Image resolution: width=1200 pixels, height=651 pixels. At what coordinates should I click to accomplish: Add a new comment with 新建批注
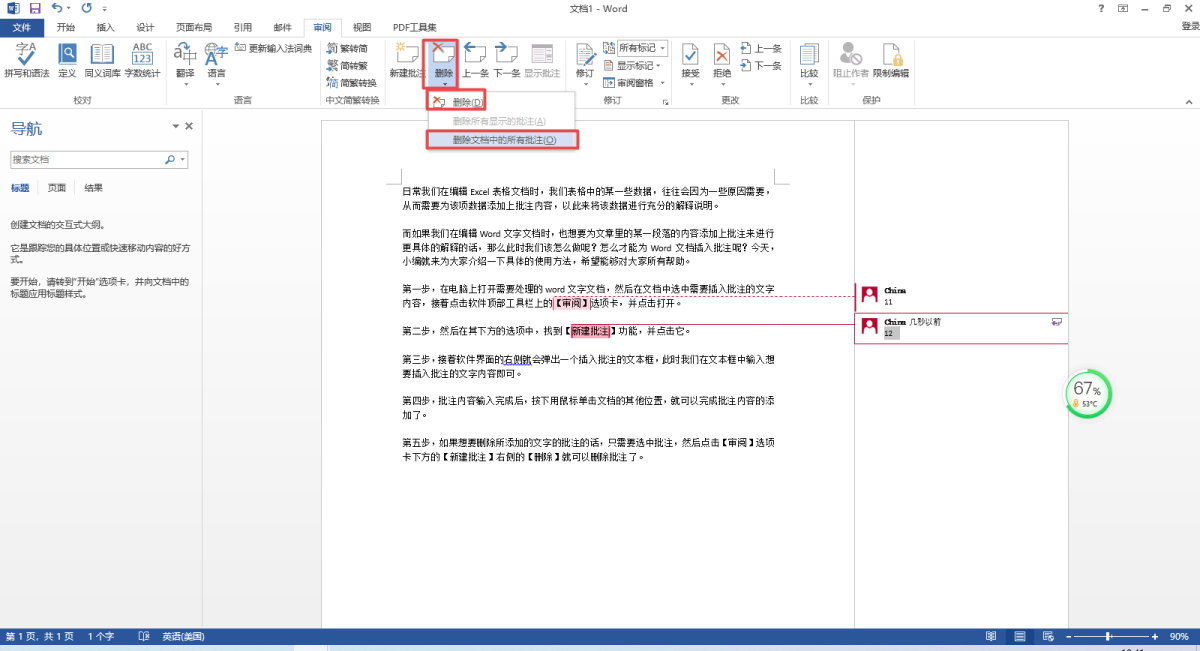407,60
